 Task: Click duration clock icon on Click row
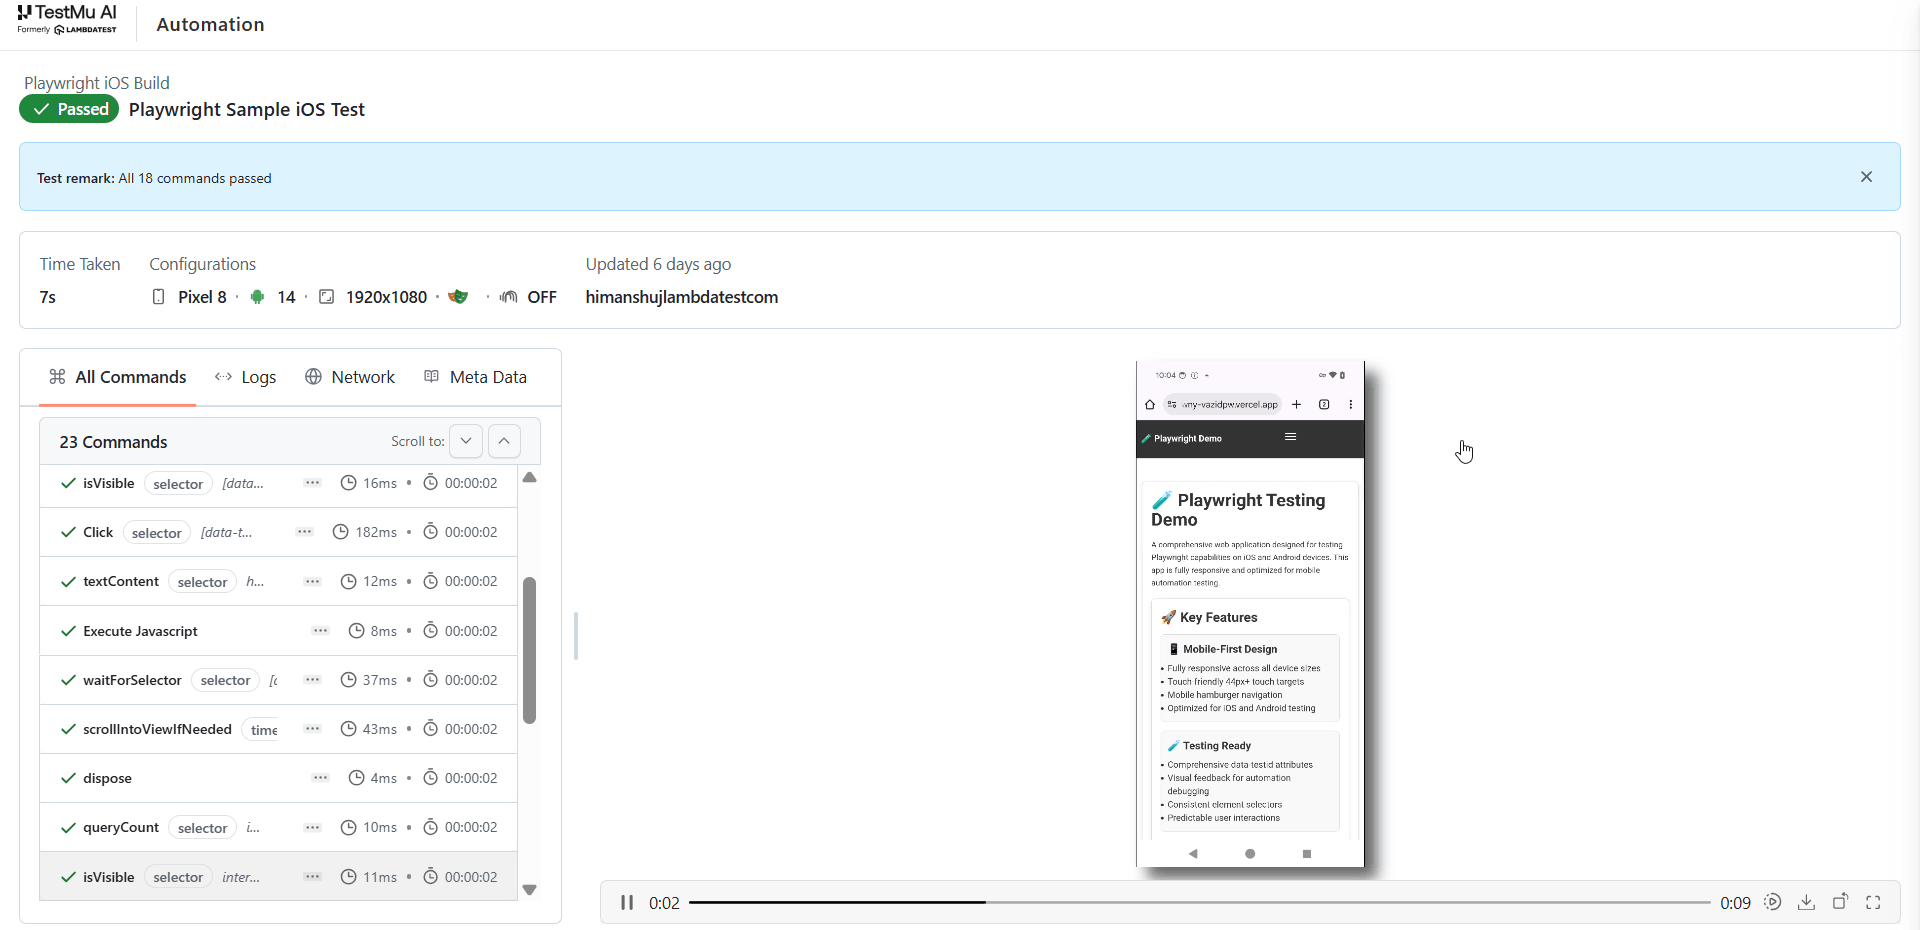[340, 532]
